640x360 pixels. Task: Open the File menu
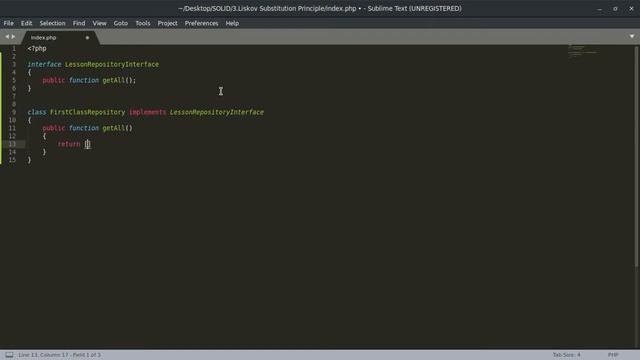[x=9, y=23]
